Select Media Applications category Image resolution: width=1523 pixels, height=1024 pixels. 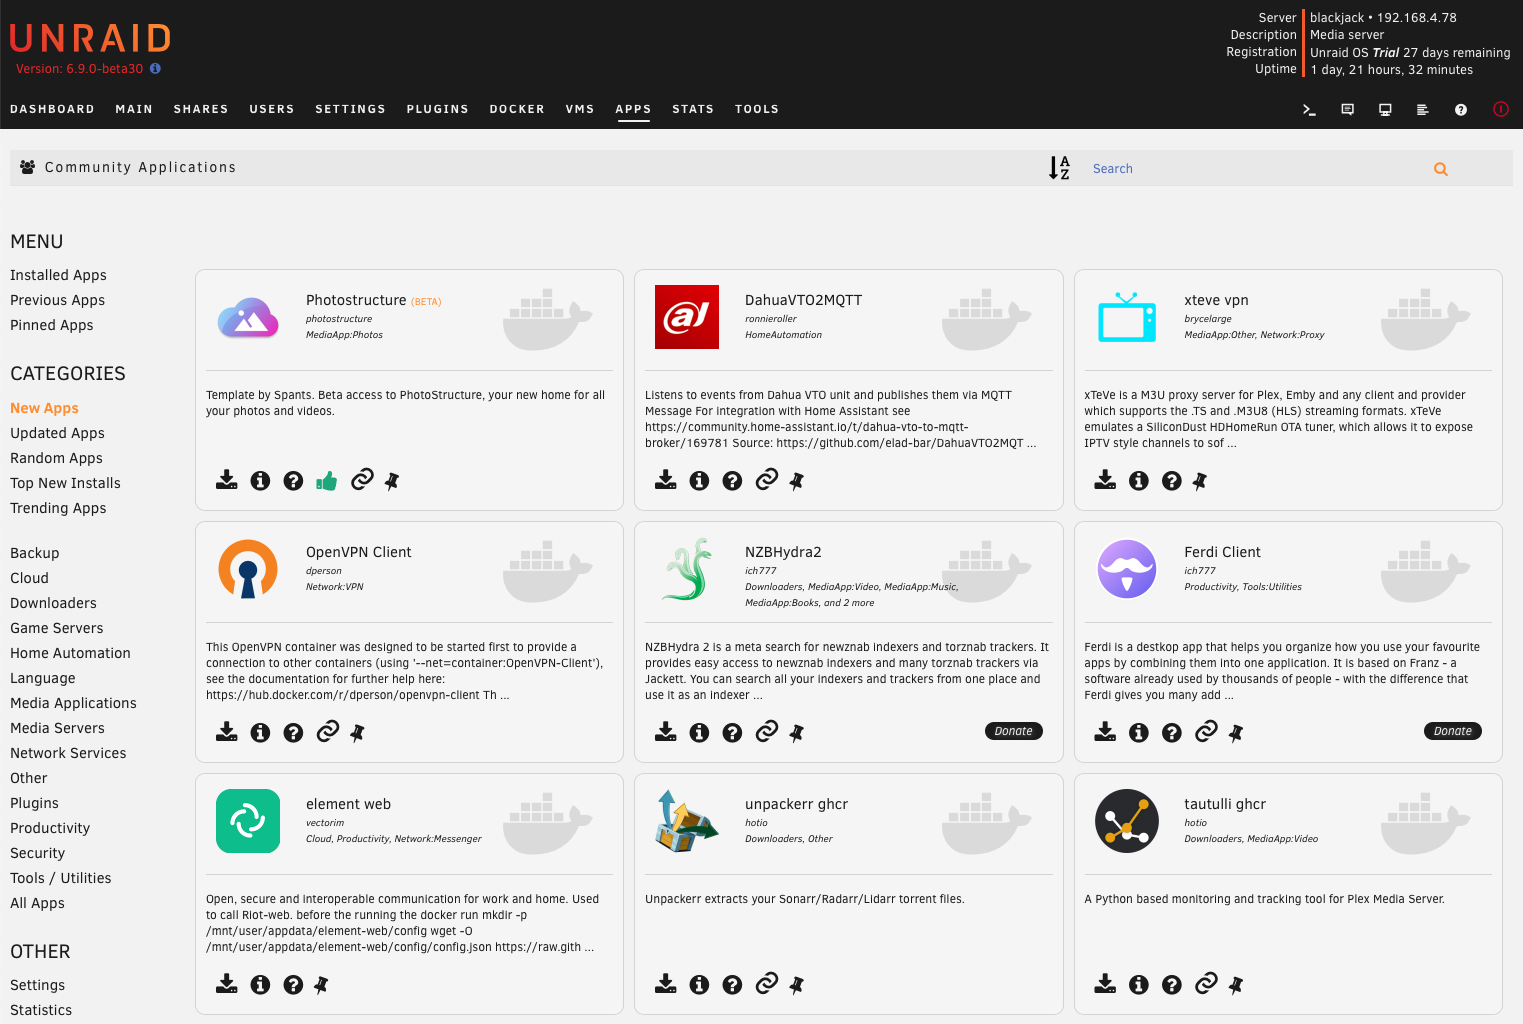(73, 703)
